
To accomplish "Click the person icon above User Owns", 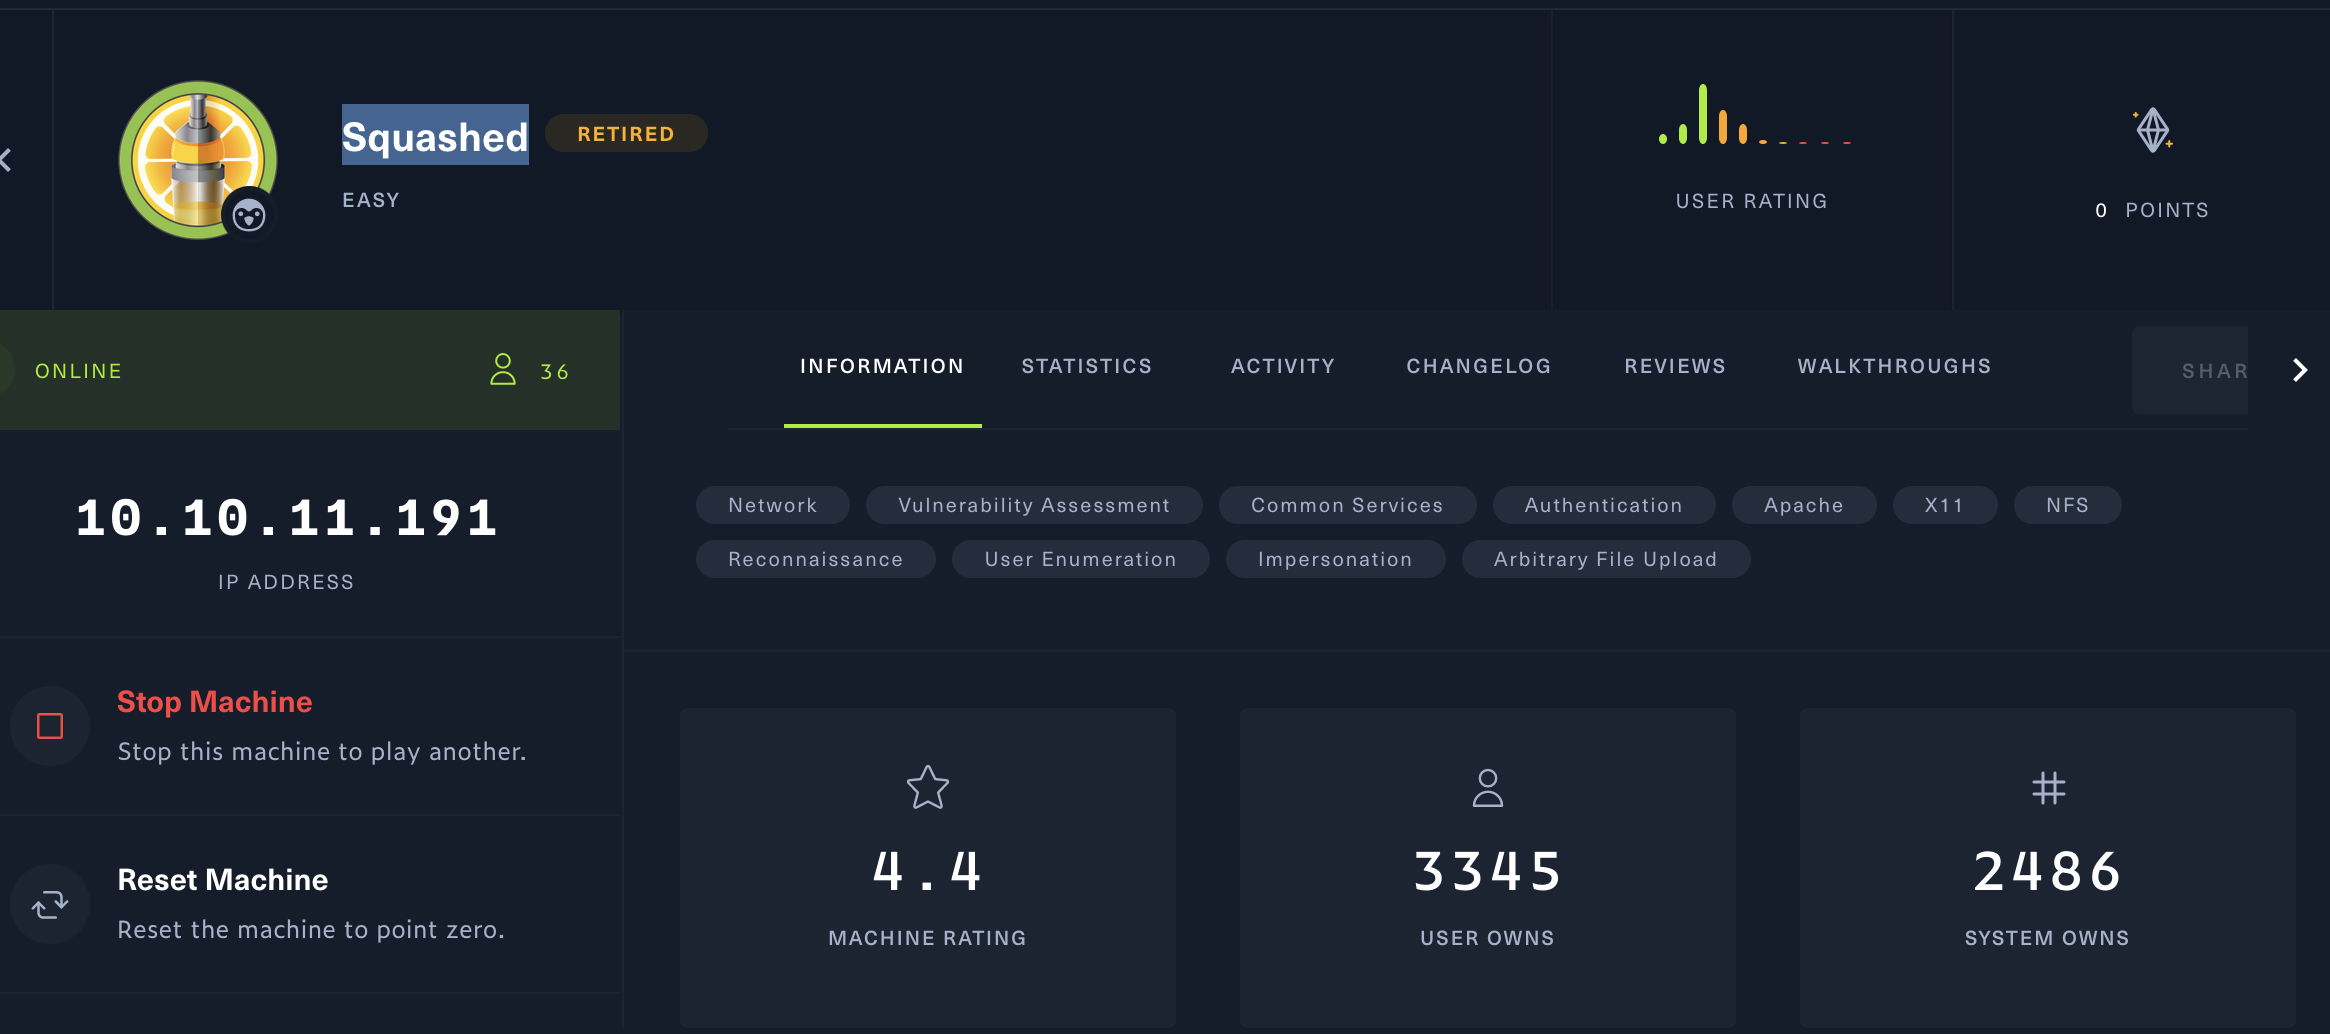I will [1488, 788].
